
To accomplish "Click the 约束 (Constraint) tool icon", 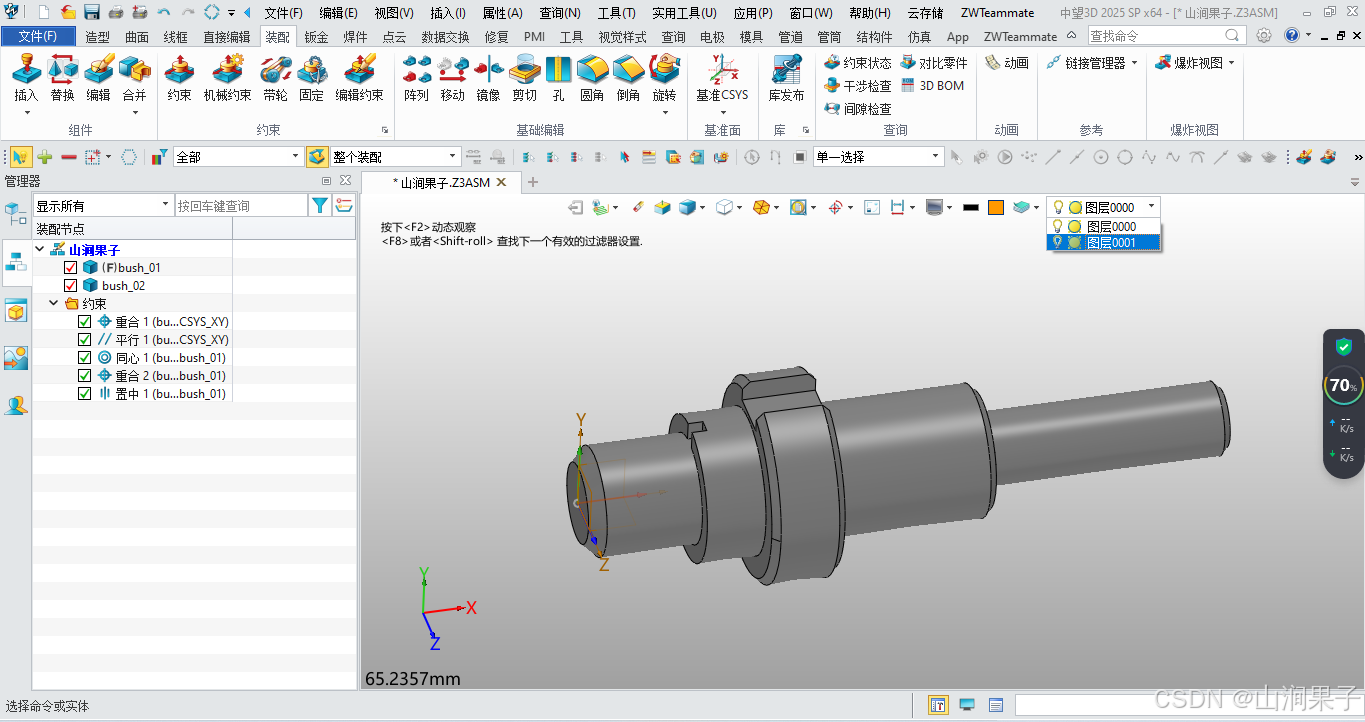I will pyautogui.click(x=179, y=70).
